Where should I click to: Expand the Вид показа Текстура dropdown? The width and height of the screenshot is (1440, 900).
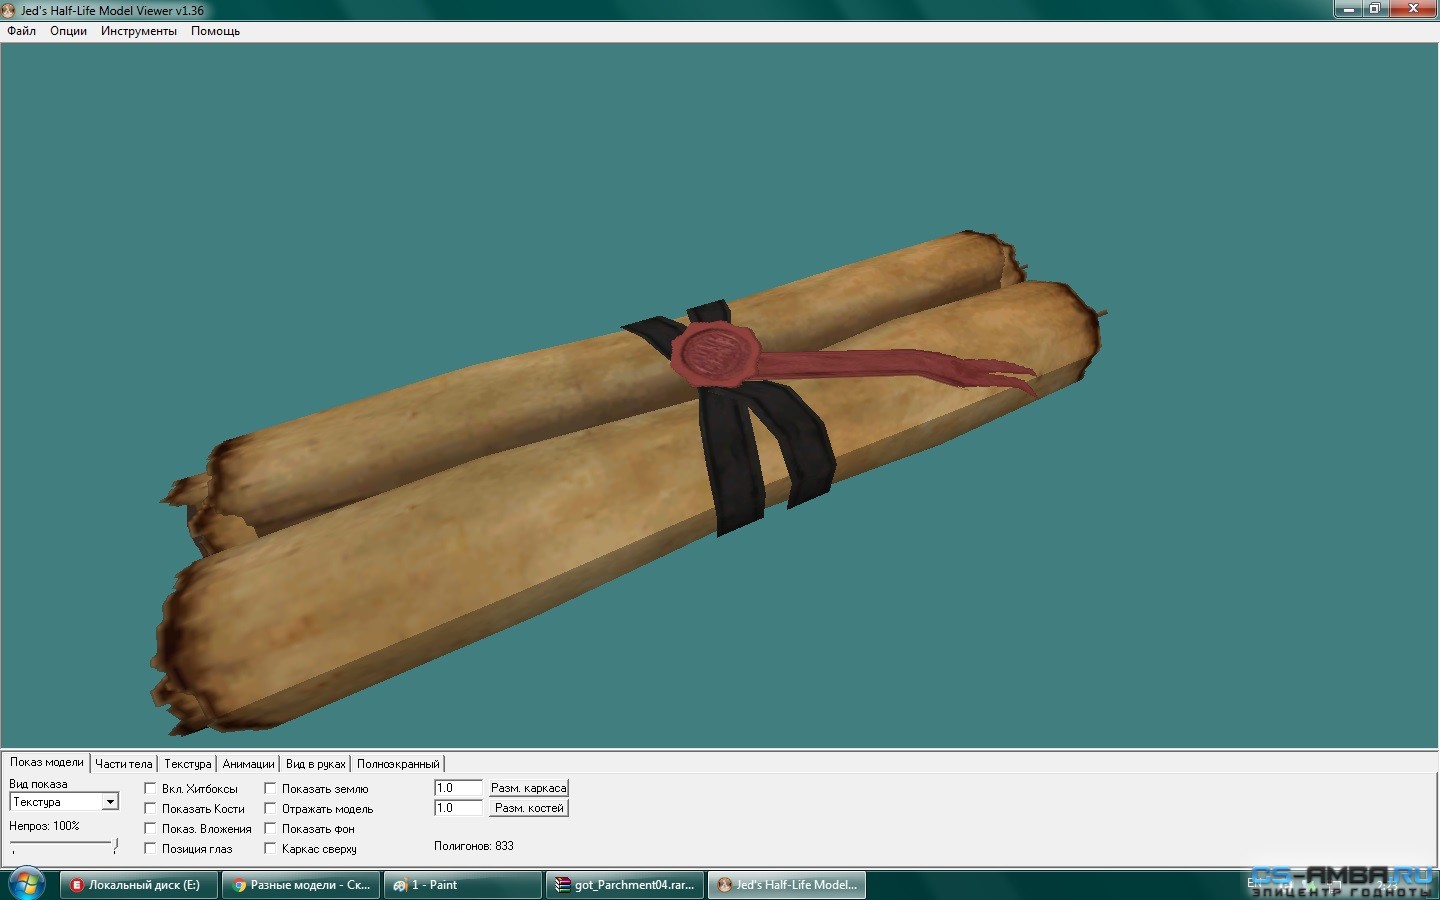tap(110, 802)
